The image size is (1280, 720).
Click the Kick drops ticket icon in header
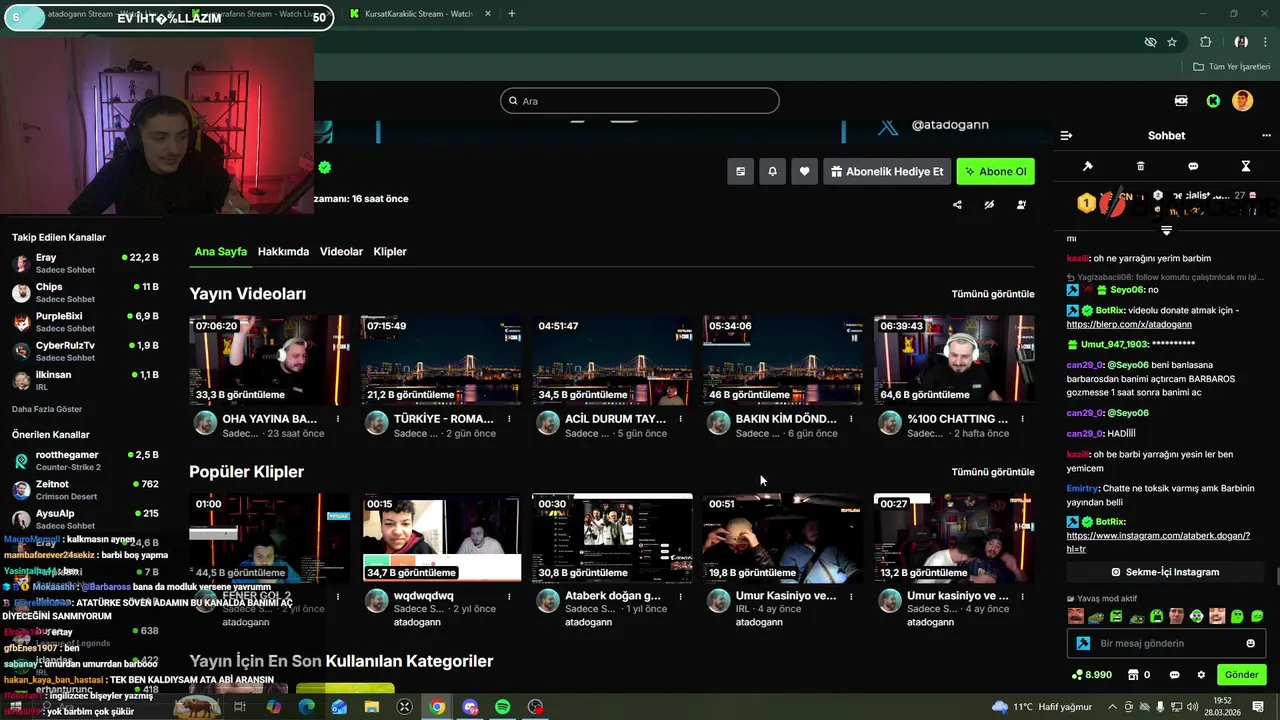click(1181, 101)
